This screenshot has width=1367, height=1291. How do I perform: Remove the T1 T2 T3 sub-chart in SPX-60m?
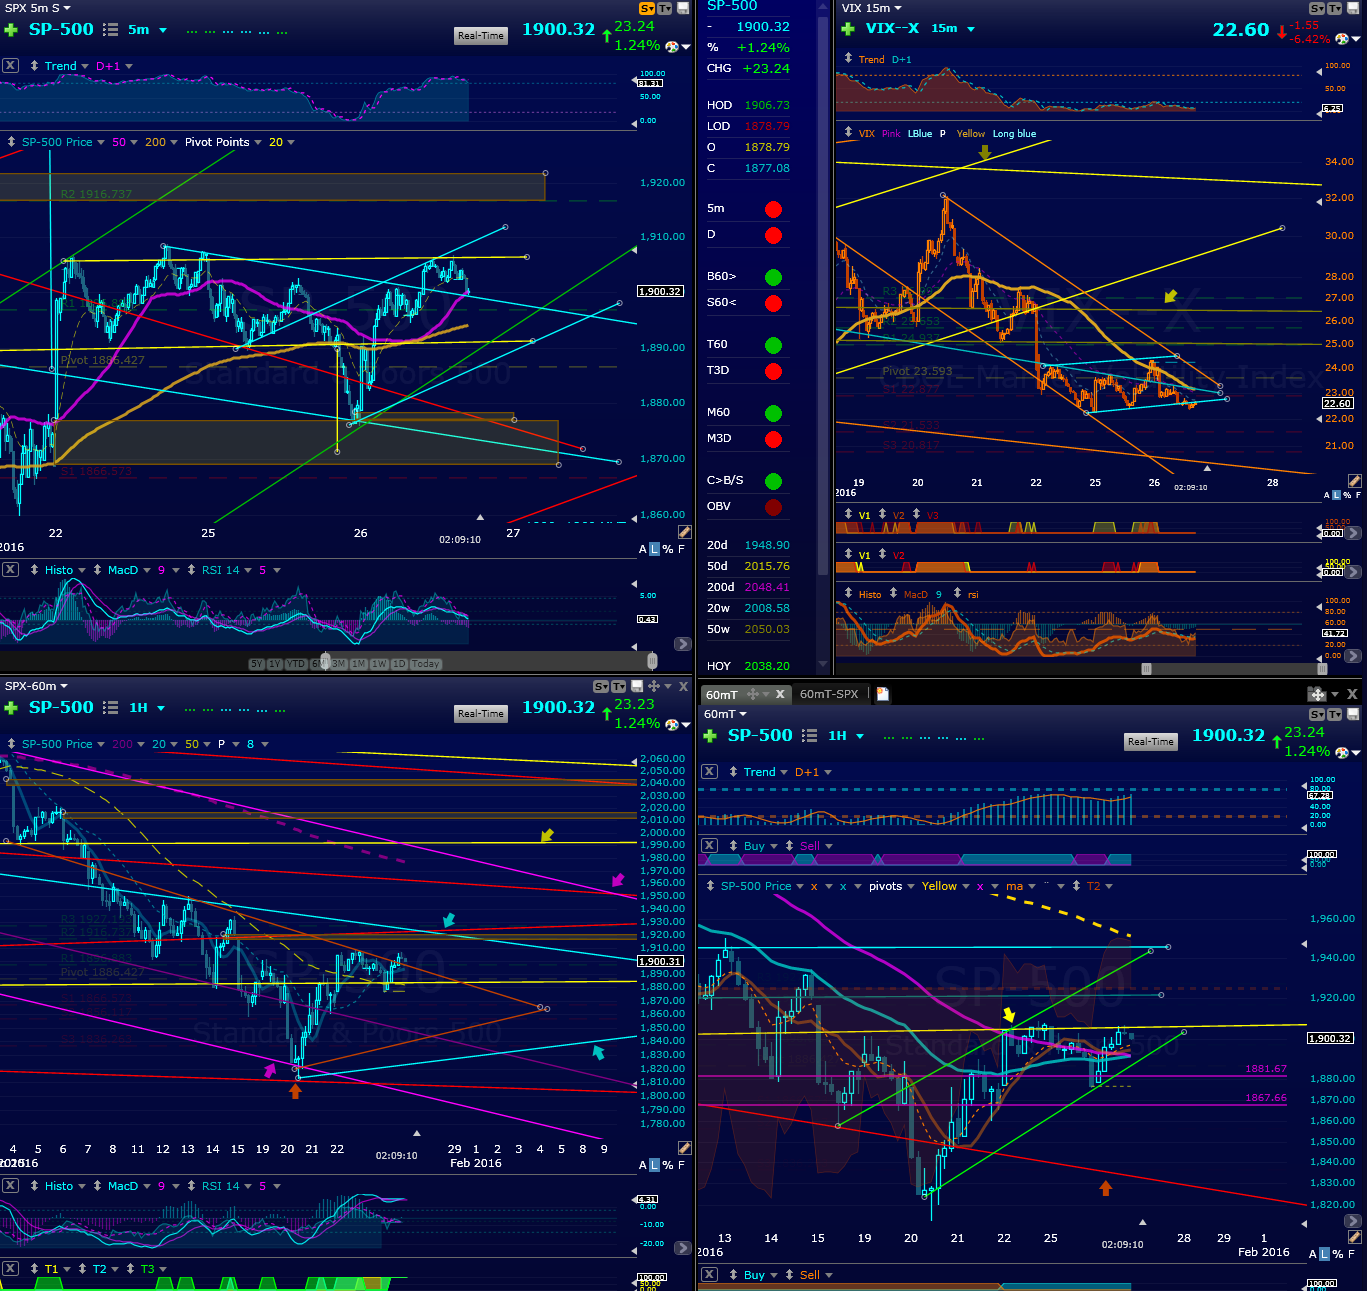(x=10, y=1269)
